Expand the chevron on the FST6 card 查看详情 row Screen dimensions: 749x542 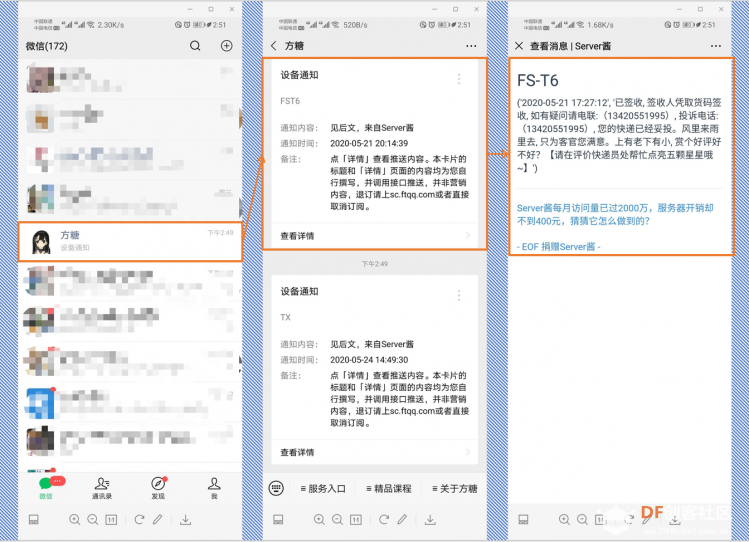468,235
